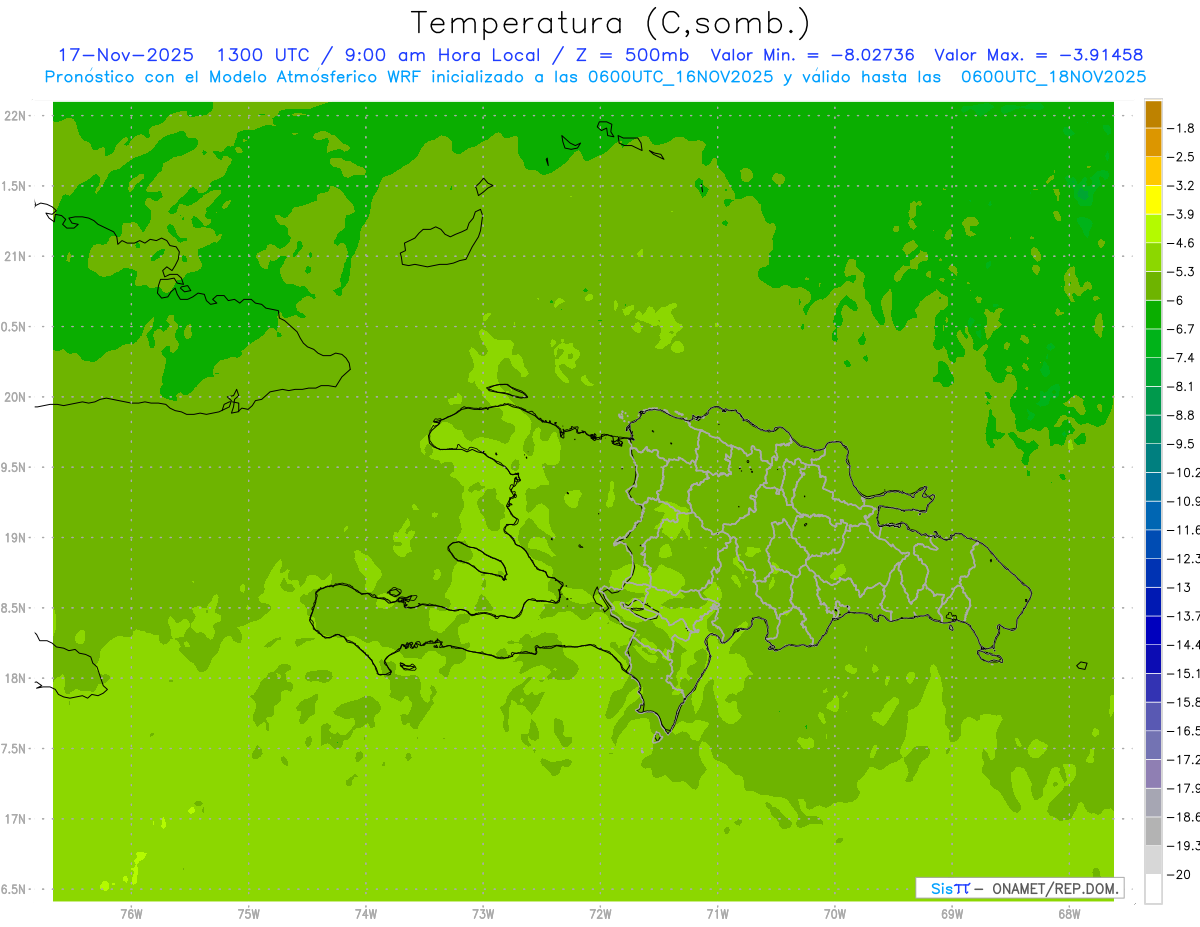Click the '68W' longitude label
1200x927 pixels.
[1069, 914]
